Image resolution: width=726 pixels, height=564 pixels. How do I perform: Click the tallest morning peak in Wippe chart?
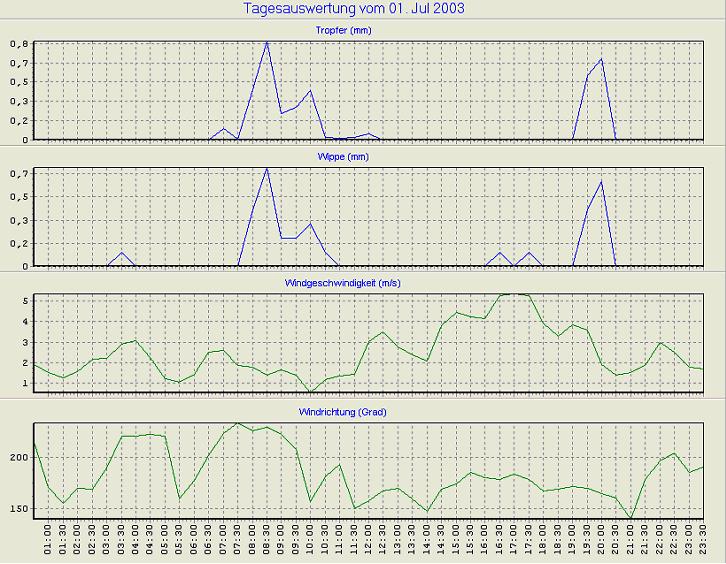pyautogui.click(x=266, y=169)
